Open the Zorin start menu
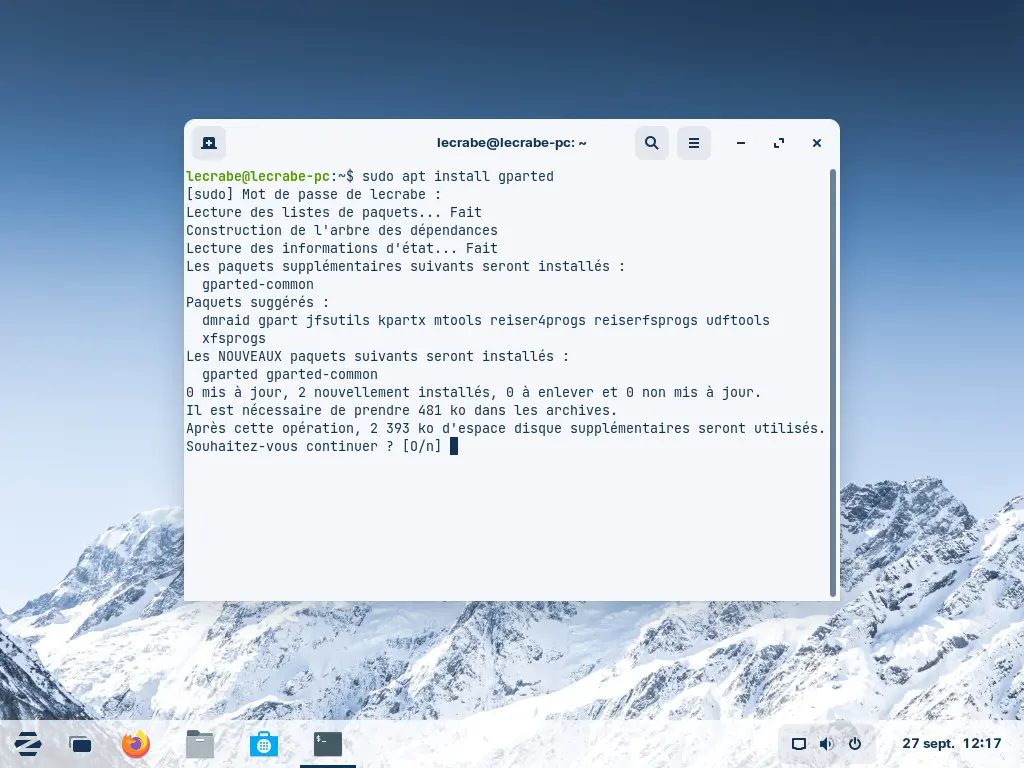The width and height of the screenshot is (1024, 768). (28, 744)
